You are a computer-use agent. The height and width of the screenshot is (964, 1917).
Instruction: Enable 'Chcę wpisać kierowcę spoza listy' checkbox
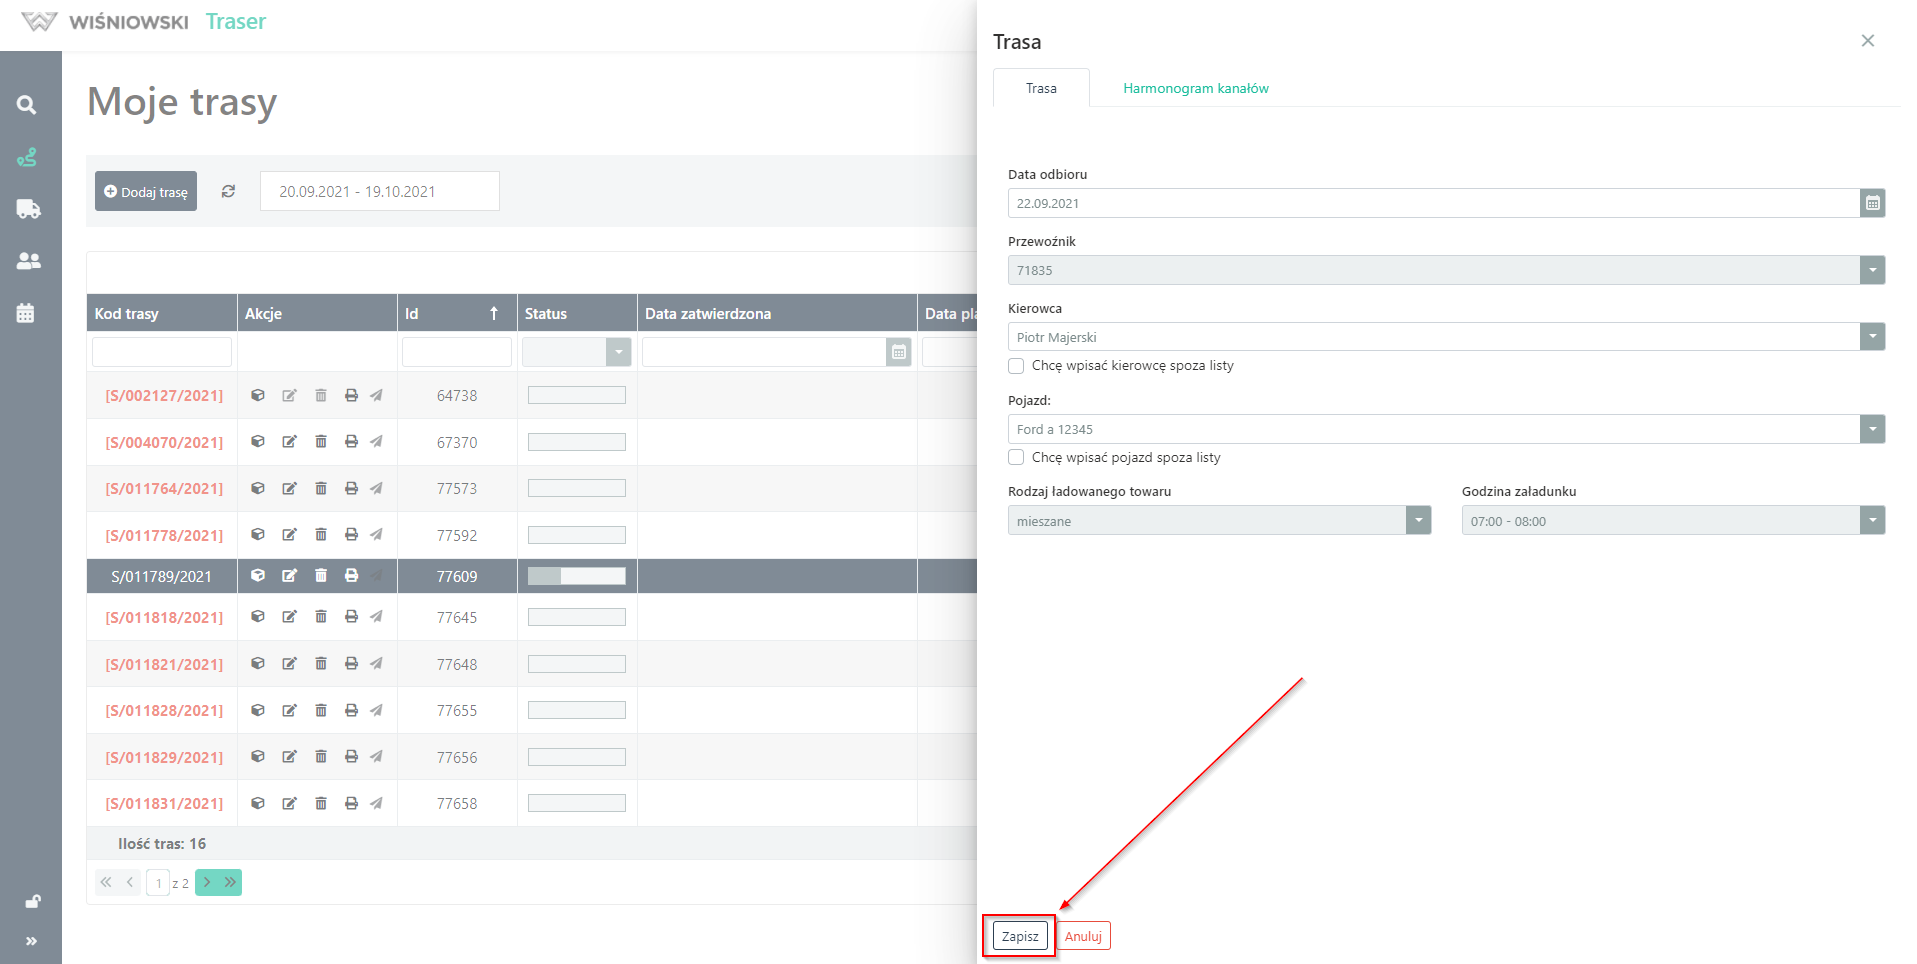pyautogui.click(x=1016, y=366)
